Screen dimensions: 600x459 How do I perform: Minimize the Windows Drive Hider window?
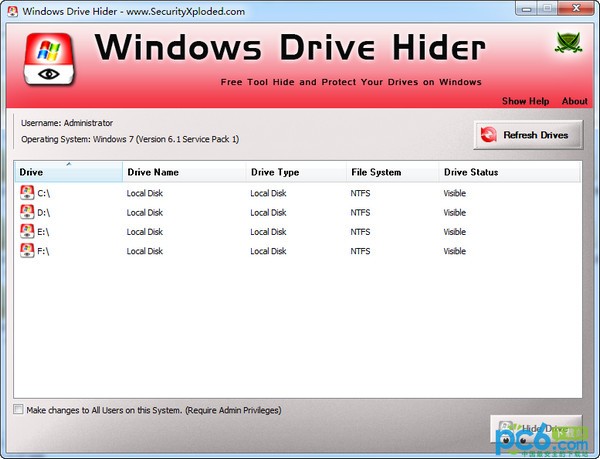[527, 8]
